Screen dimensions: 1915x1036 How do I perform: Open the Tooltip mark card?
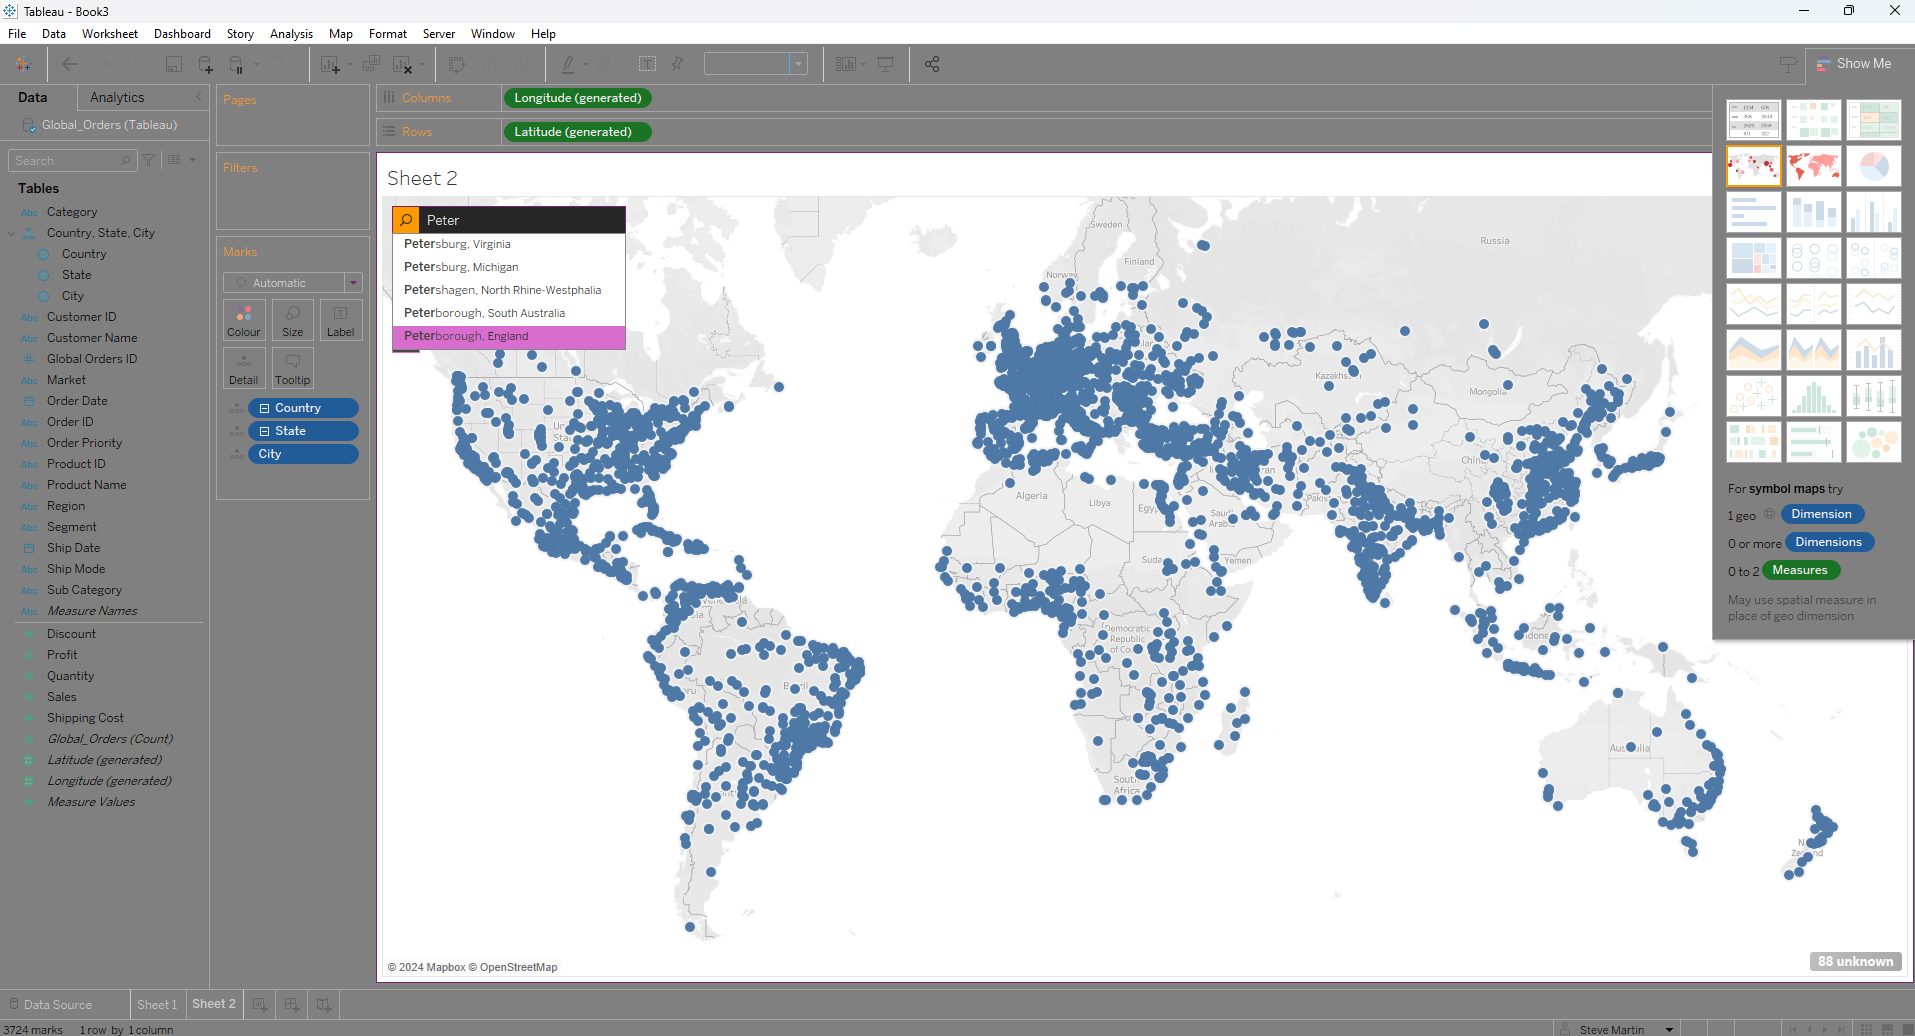[292, 367]
